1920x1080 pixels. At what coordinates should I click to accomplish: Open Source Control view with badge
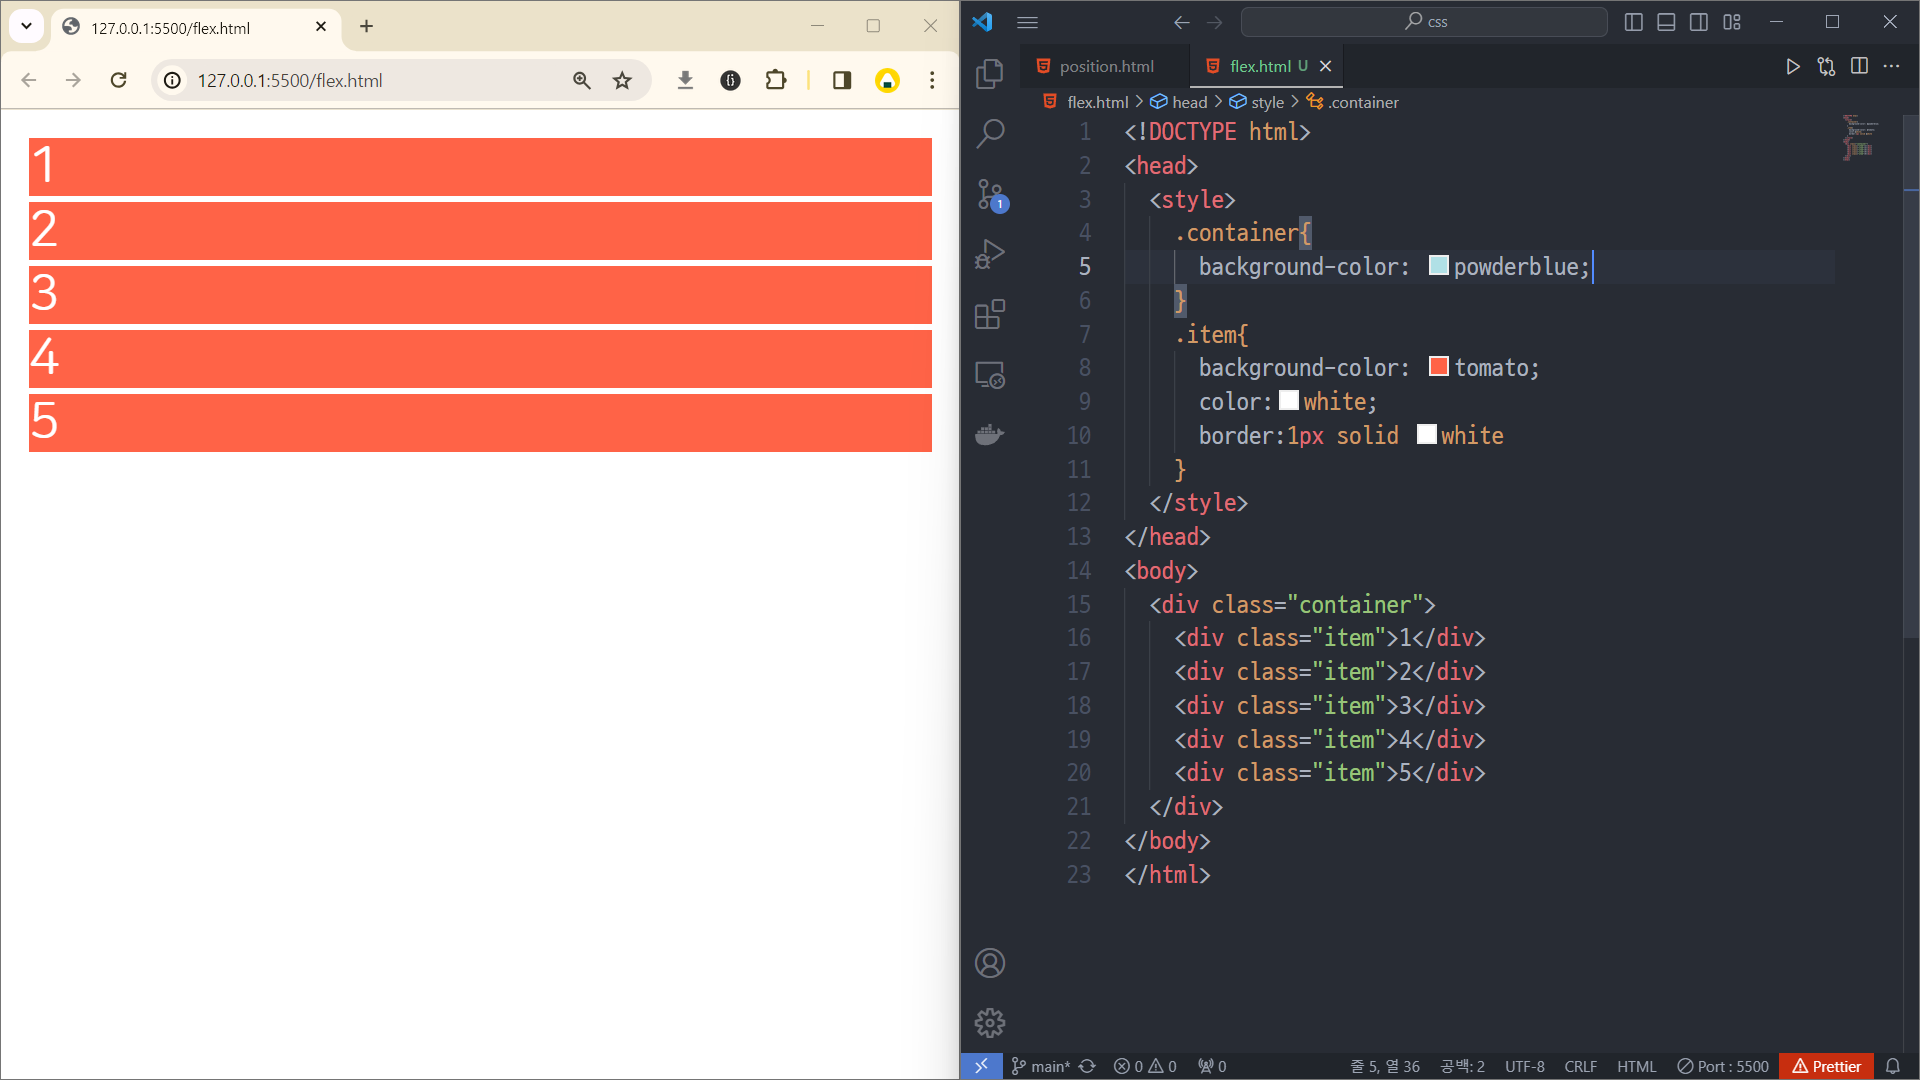(989, 194)
